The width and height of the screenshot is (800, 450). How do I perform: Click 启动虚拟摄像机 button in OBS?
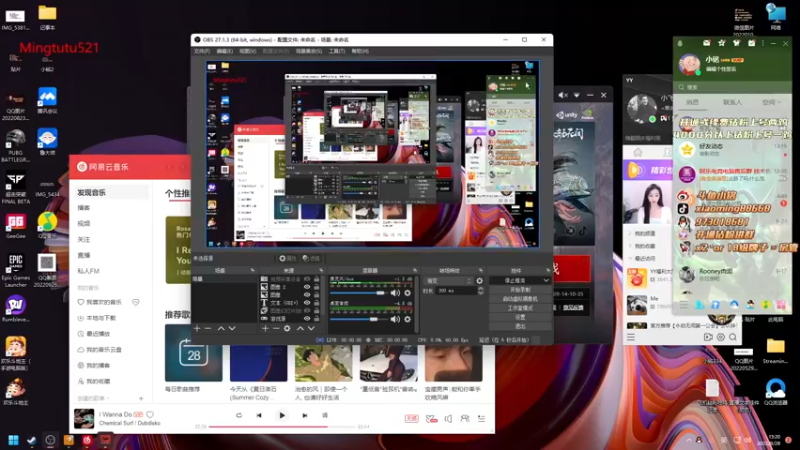coord(520,299)
